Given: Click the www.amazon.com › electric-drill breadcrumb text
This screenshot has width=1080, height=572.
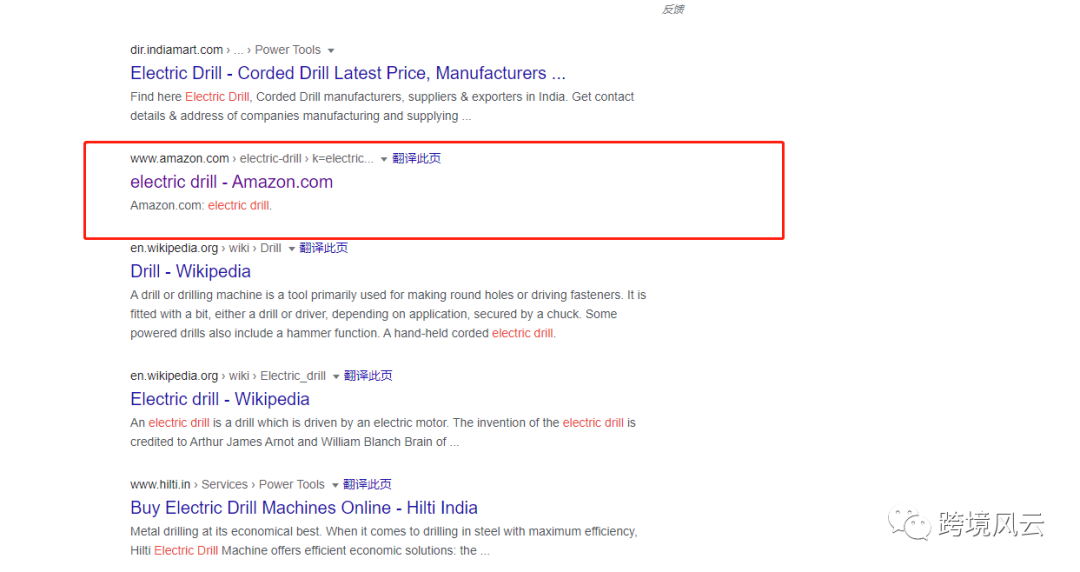Looking at the screenshot, I should pyautogui.click(x=251, y=159).
